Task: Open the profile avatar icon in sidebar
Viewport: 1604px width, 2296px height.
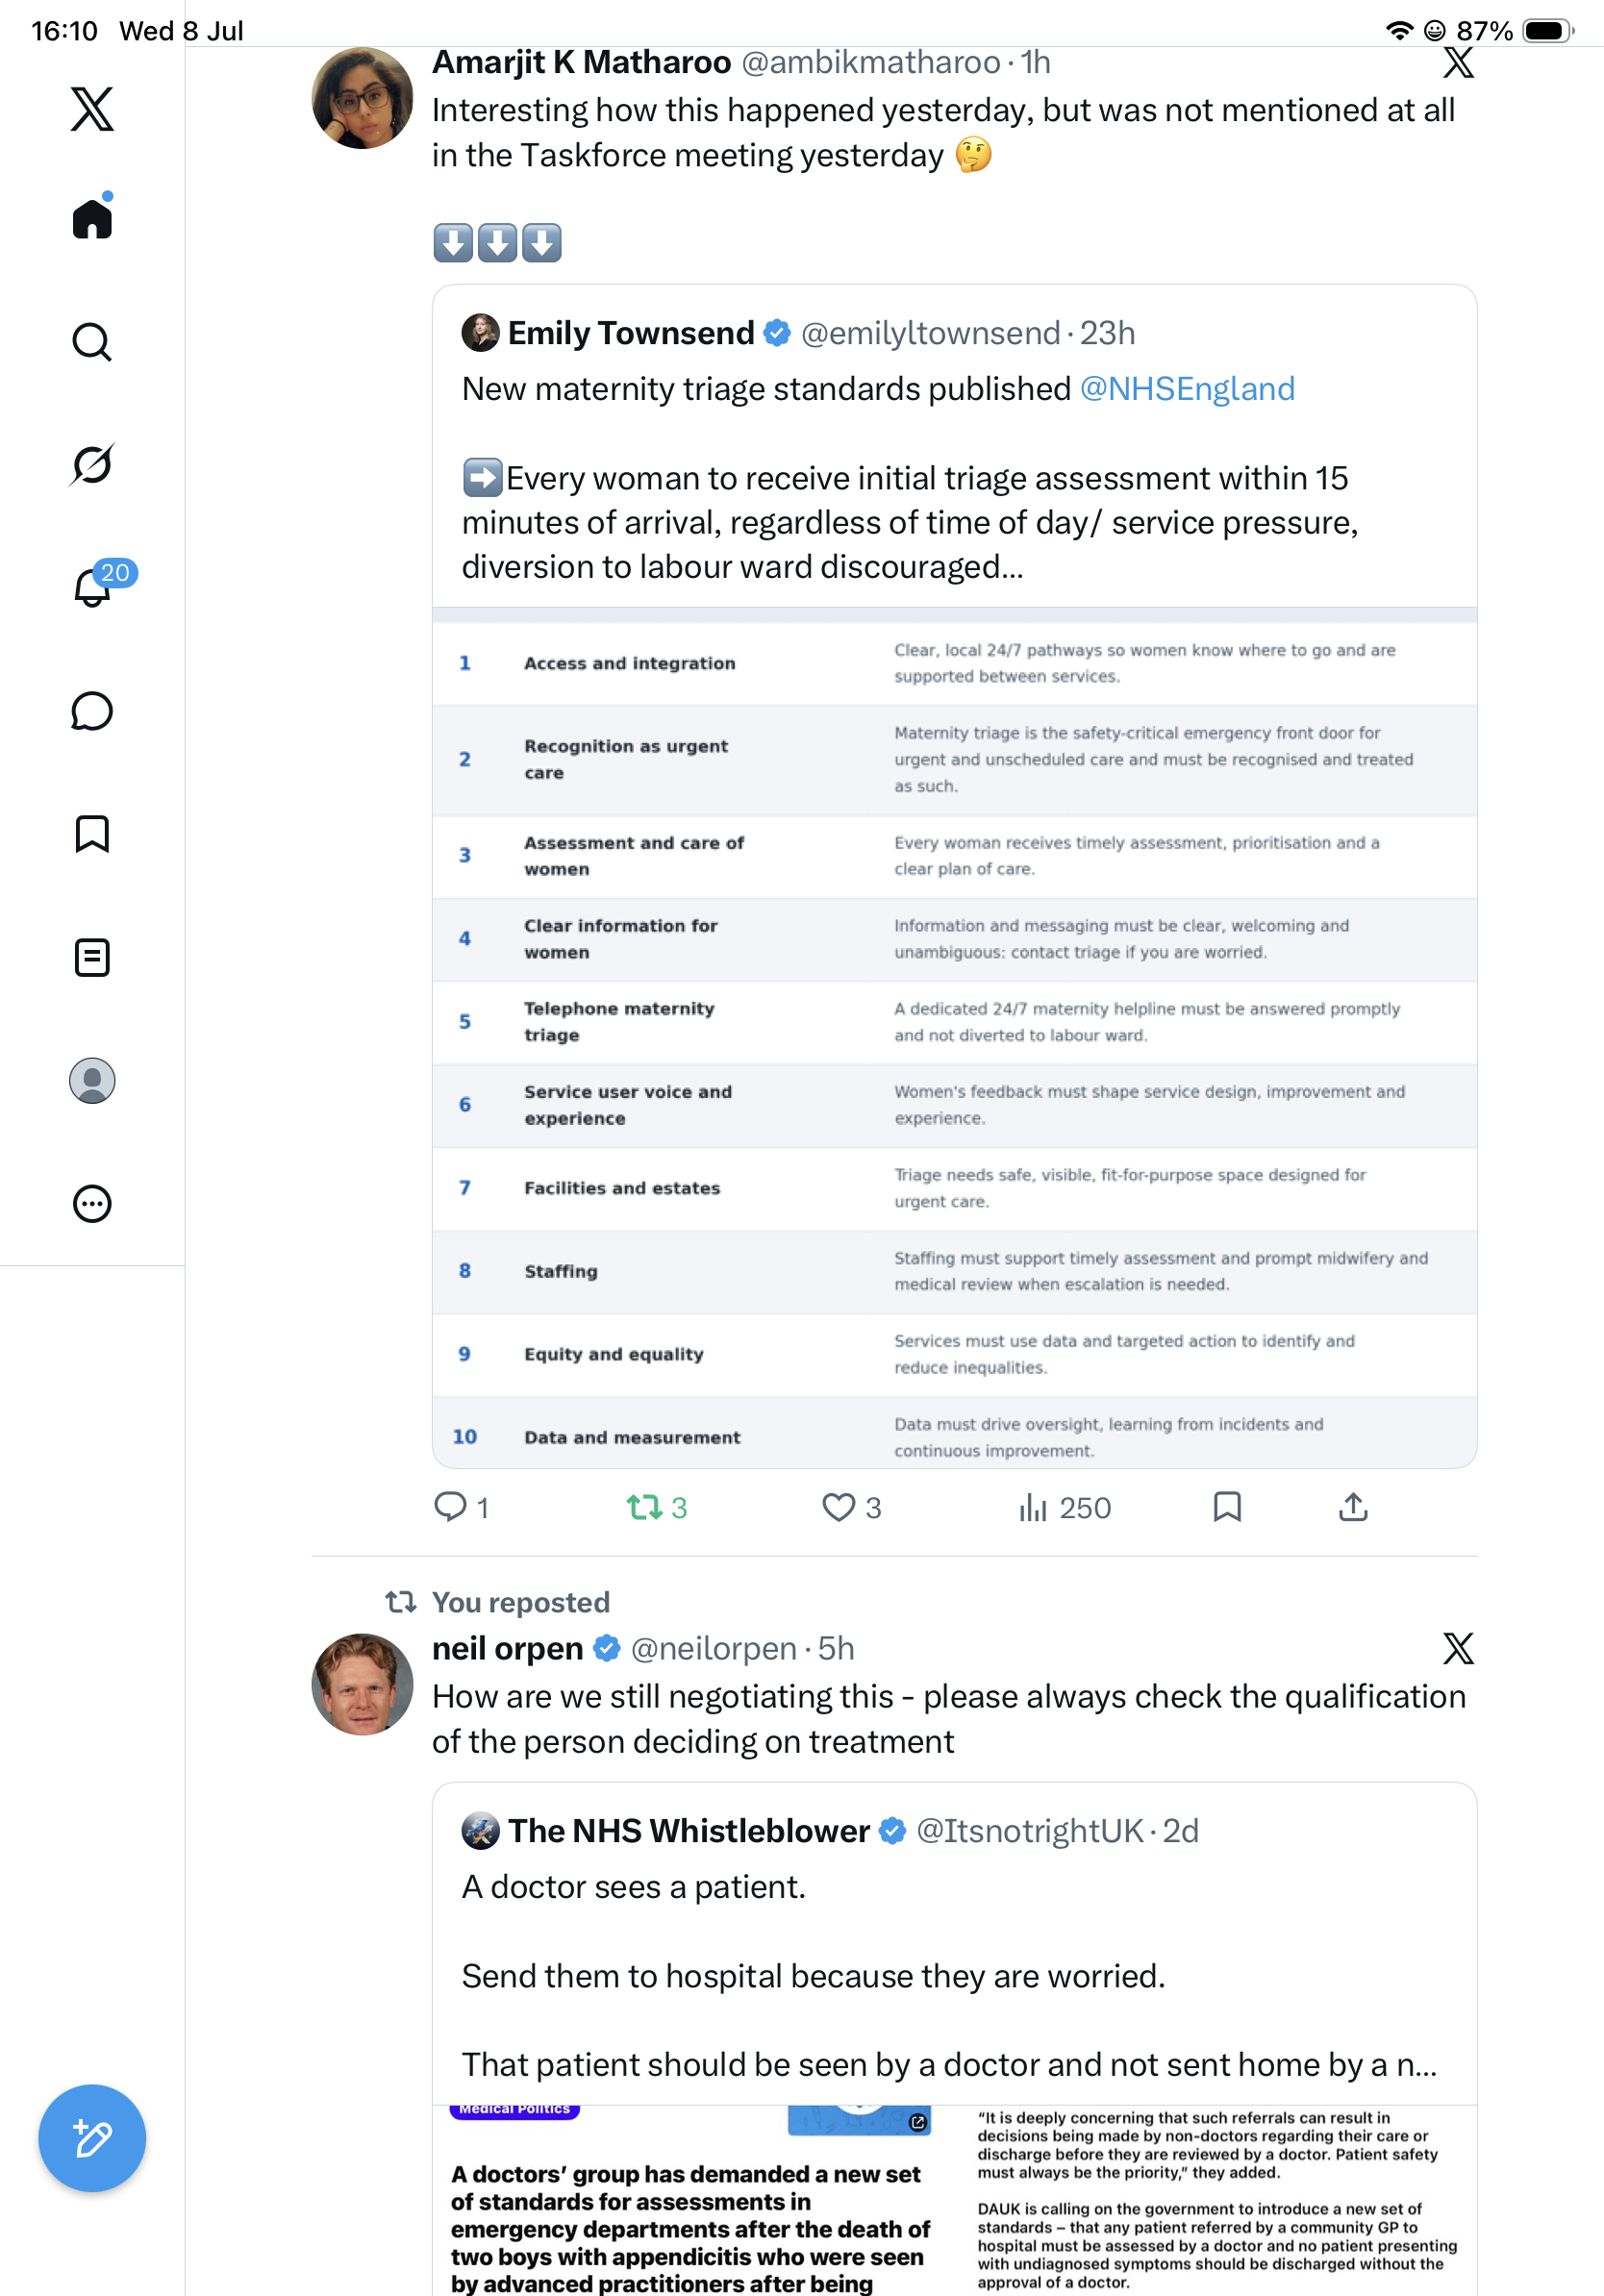Action: [92, 1081]
